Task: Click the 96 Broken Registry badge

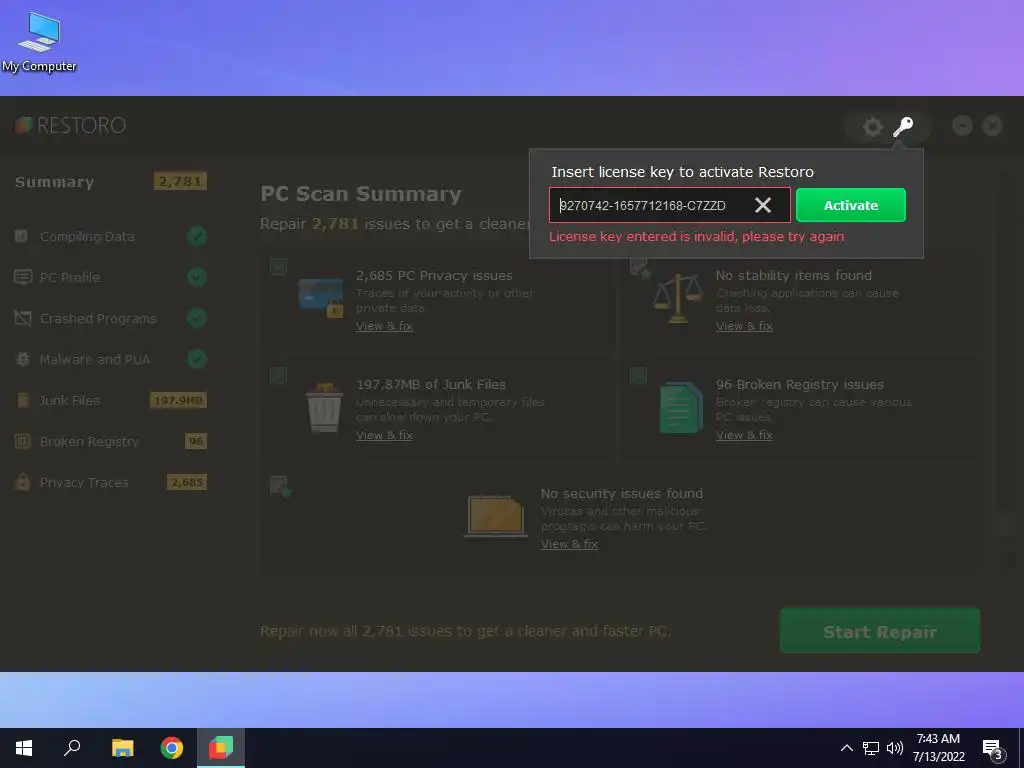Action: [196, 441]
